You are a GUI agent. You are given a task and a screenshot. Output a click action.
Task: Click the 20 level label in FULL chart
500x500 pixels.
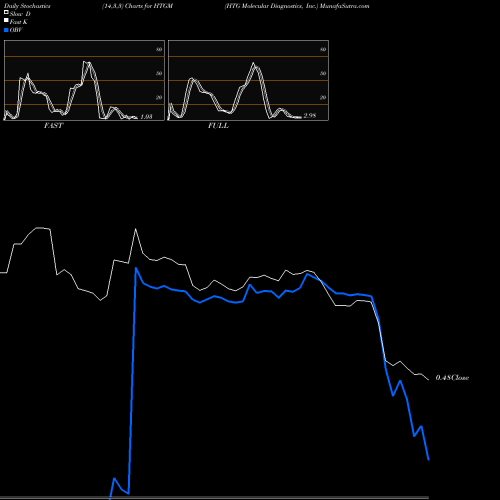tap(323, 98)
